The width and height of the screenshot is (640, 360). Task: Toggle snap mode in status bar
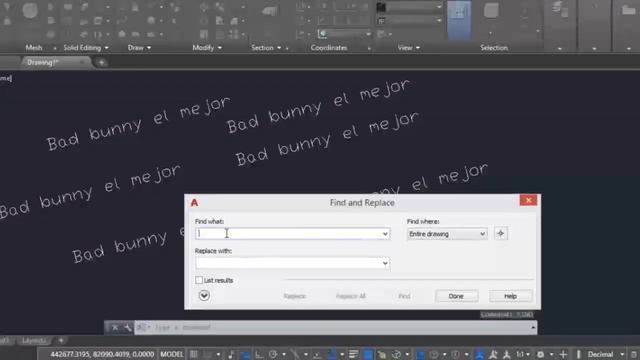click(x=208, y=354)
